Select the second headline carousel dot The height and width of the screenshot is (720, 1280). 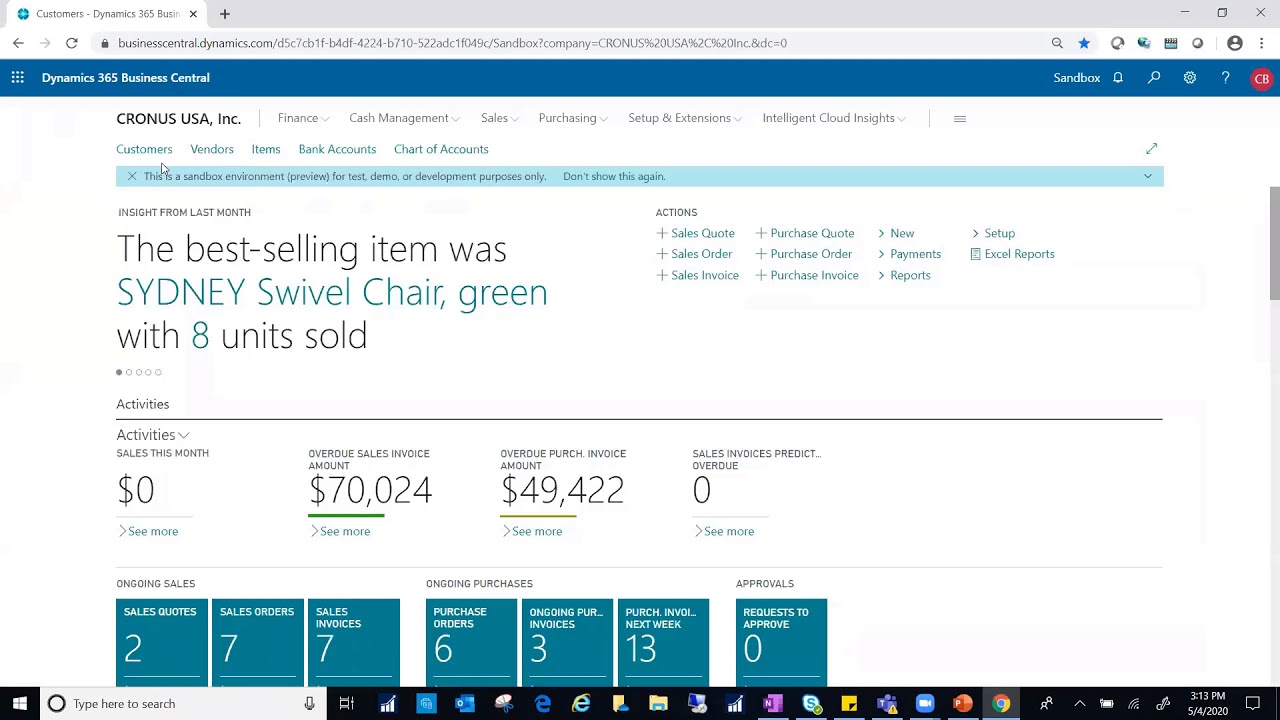(129, 372)
